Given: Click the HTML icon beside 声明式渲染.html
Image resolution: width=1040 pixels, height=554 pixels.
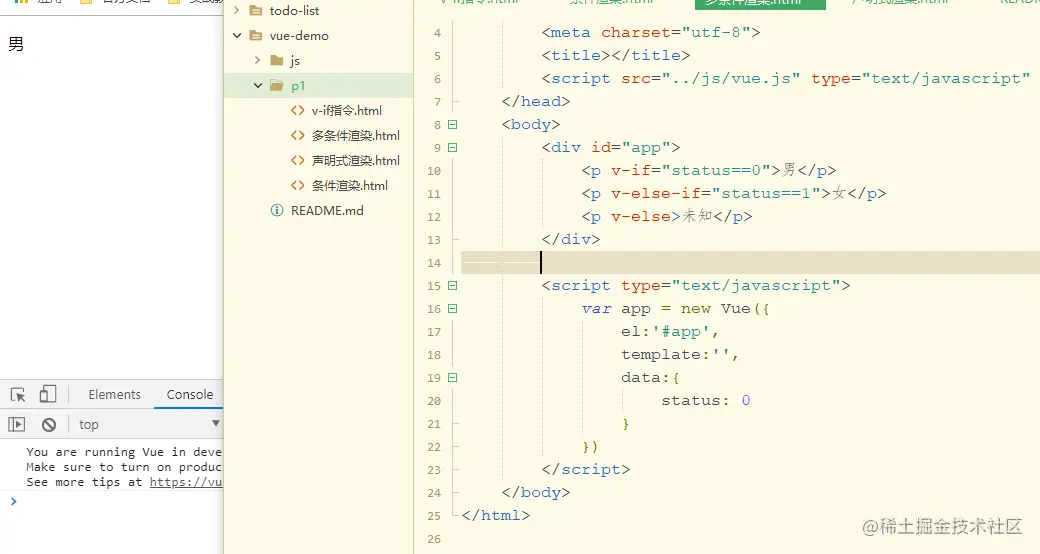Looking at the screenshot, I should coord(298,161).
